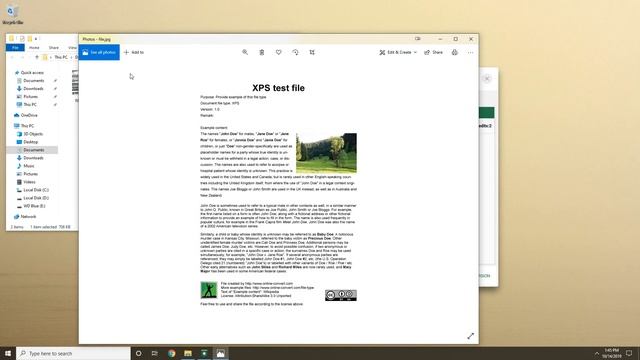
Task: Rotate the image using the rotate icon
Action: [296, 52]
